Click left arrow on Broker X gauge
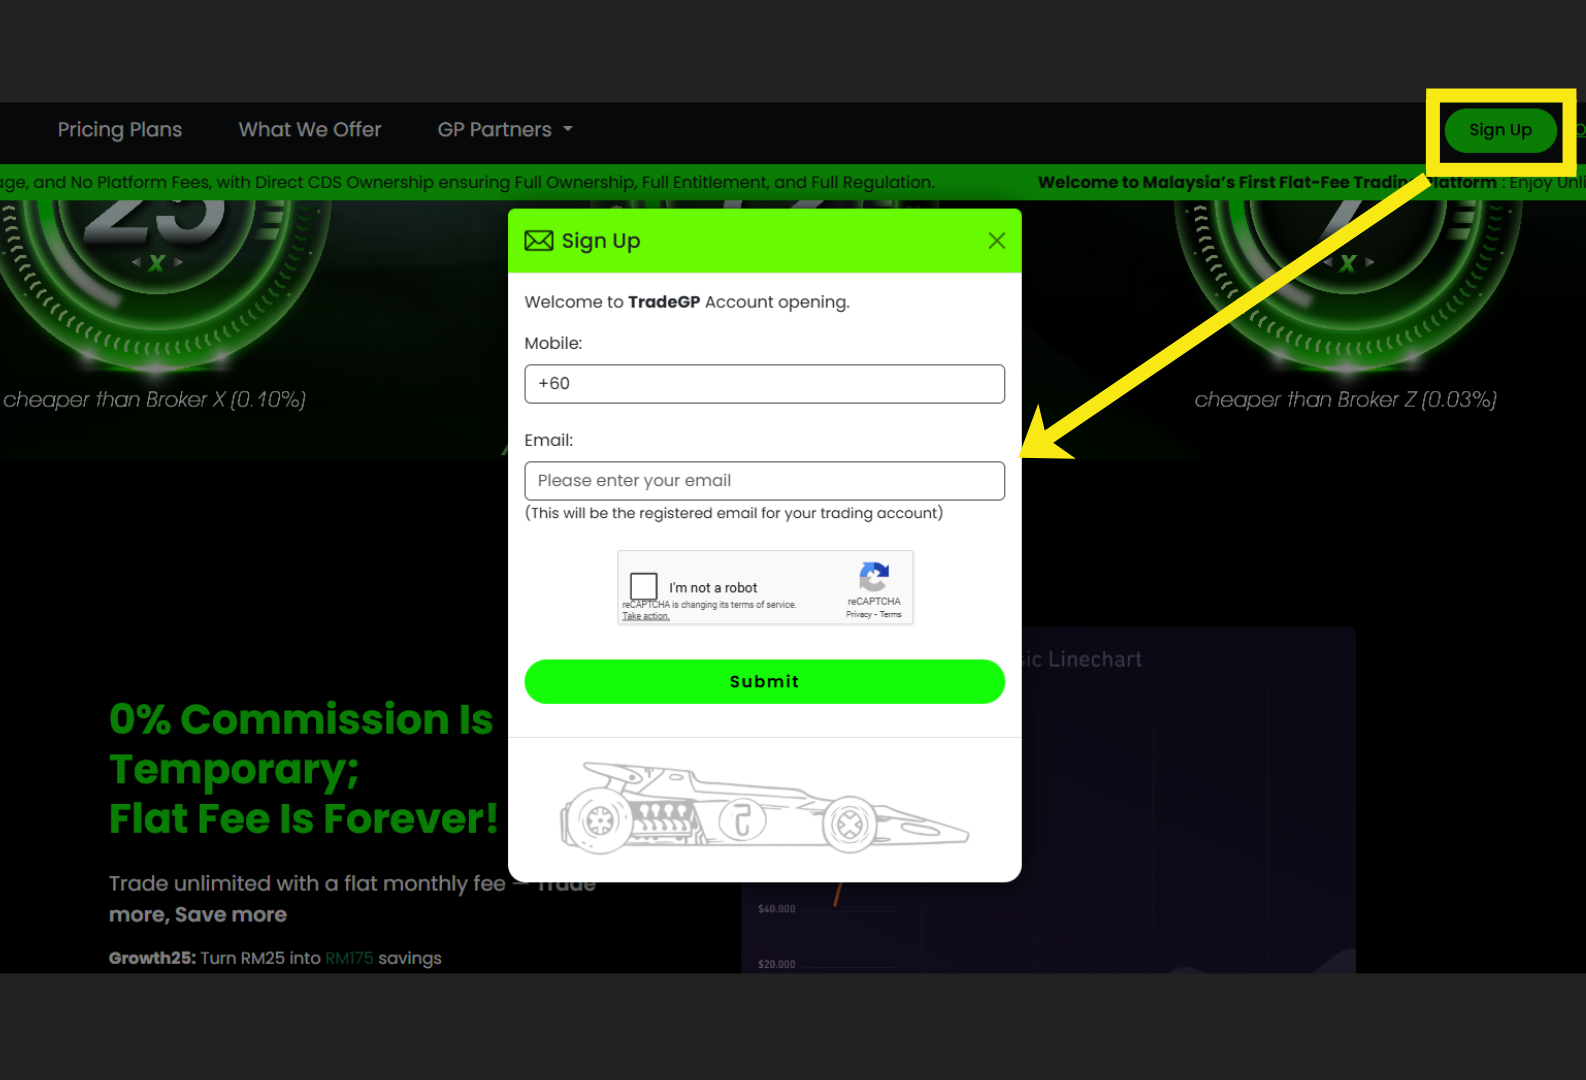The width and height of the screenshot is (1586, 1080). (x=136, y=263)
